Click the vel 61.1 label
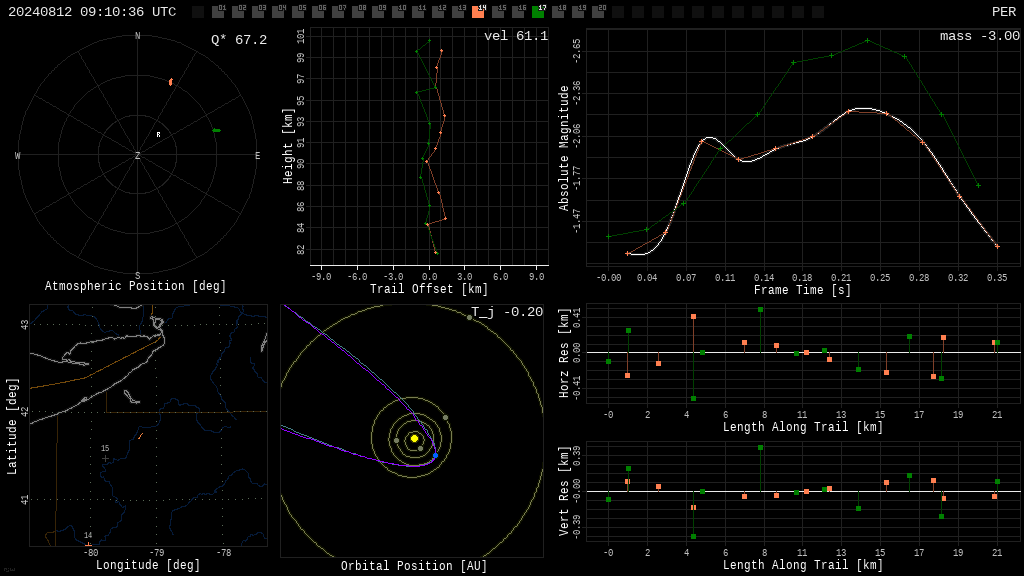 click(516, 36)
